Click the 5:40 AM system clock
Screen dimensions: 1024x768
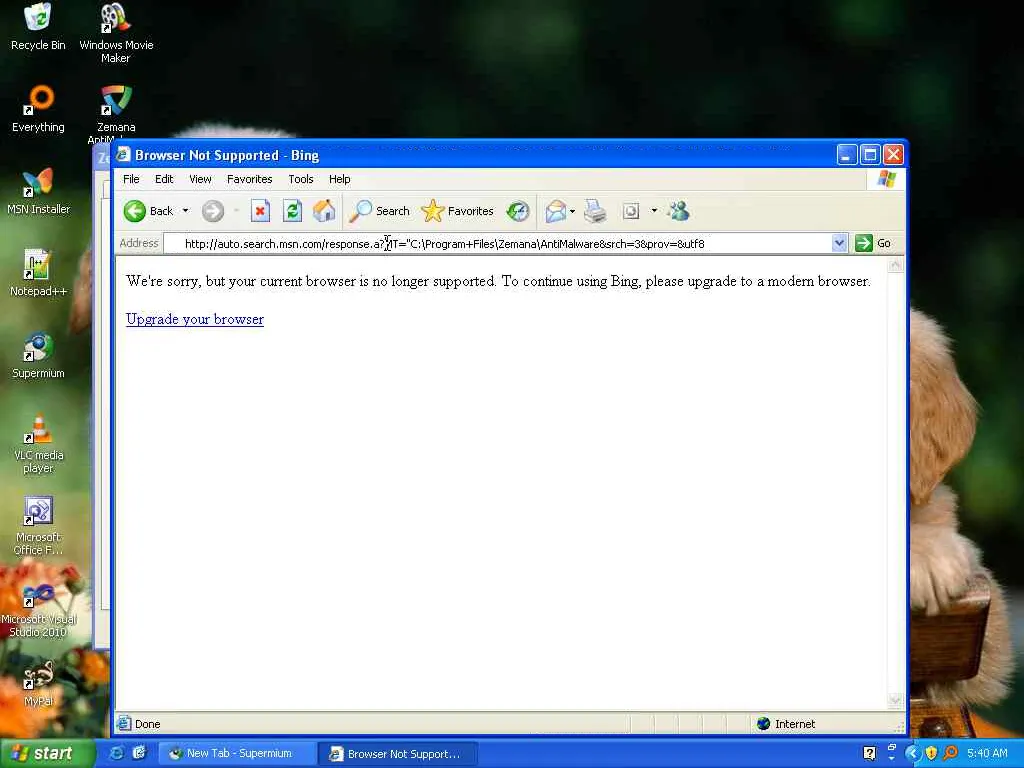pyautogui.click(x=987, y=753)
